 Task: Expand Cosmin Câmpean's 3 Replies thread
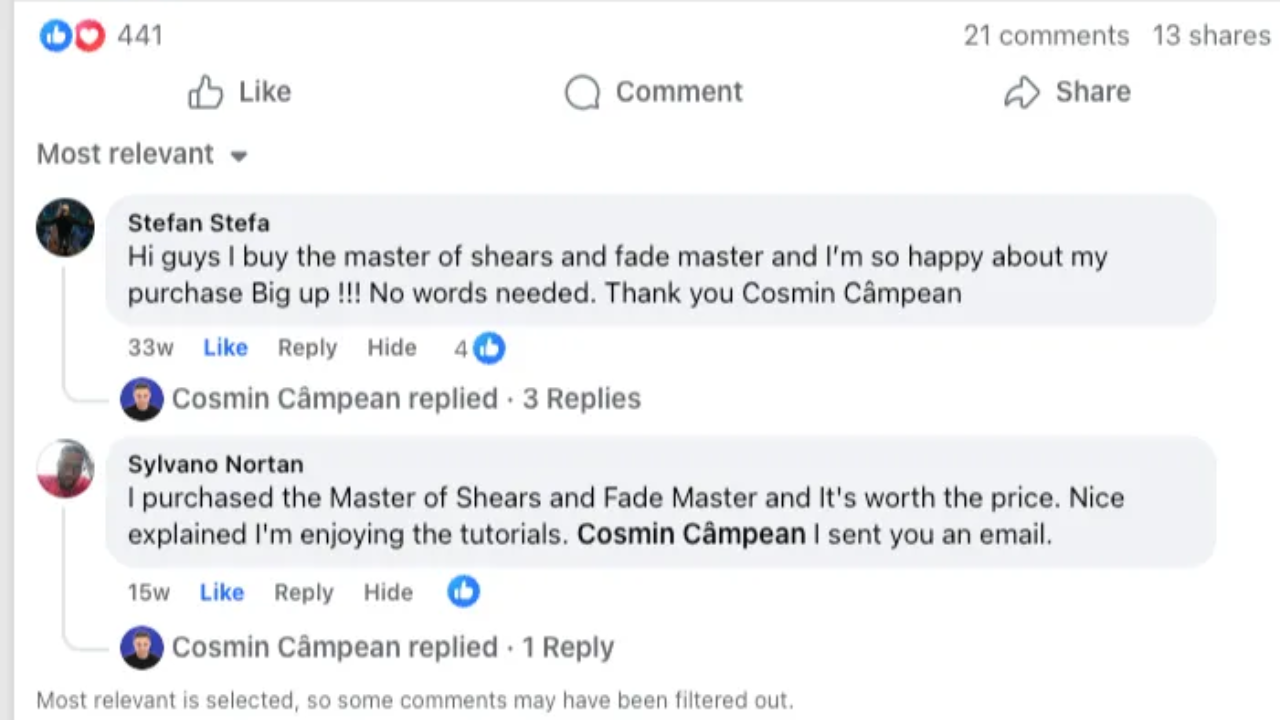[581, 399]
